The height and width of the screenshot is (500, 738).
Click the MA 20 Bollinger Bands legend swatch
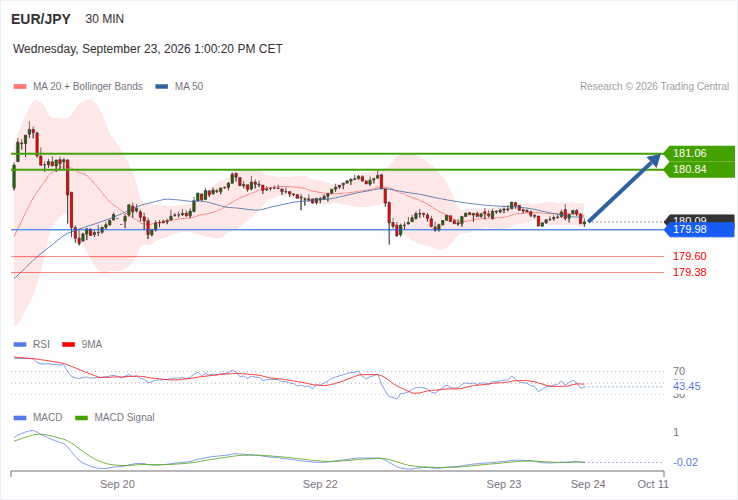[20, 87]
